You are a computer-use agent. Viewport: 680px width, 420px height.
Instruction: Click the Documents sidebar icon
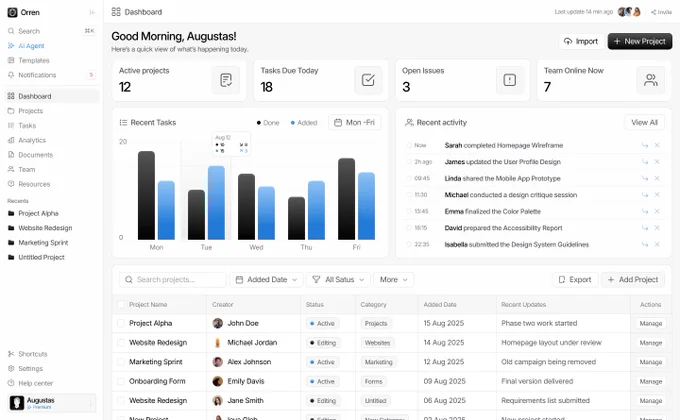coord(11,155)
